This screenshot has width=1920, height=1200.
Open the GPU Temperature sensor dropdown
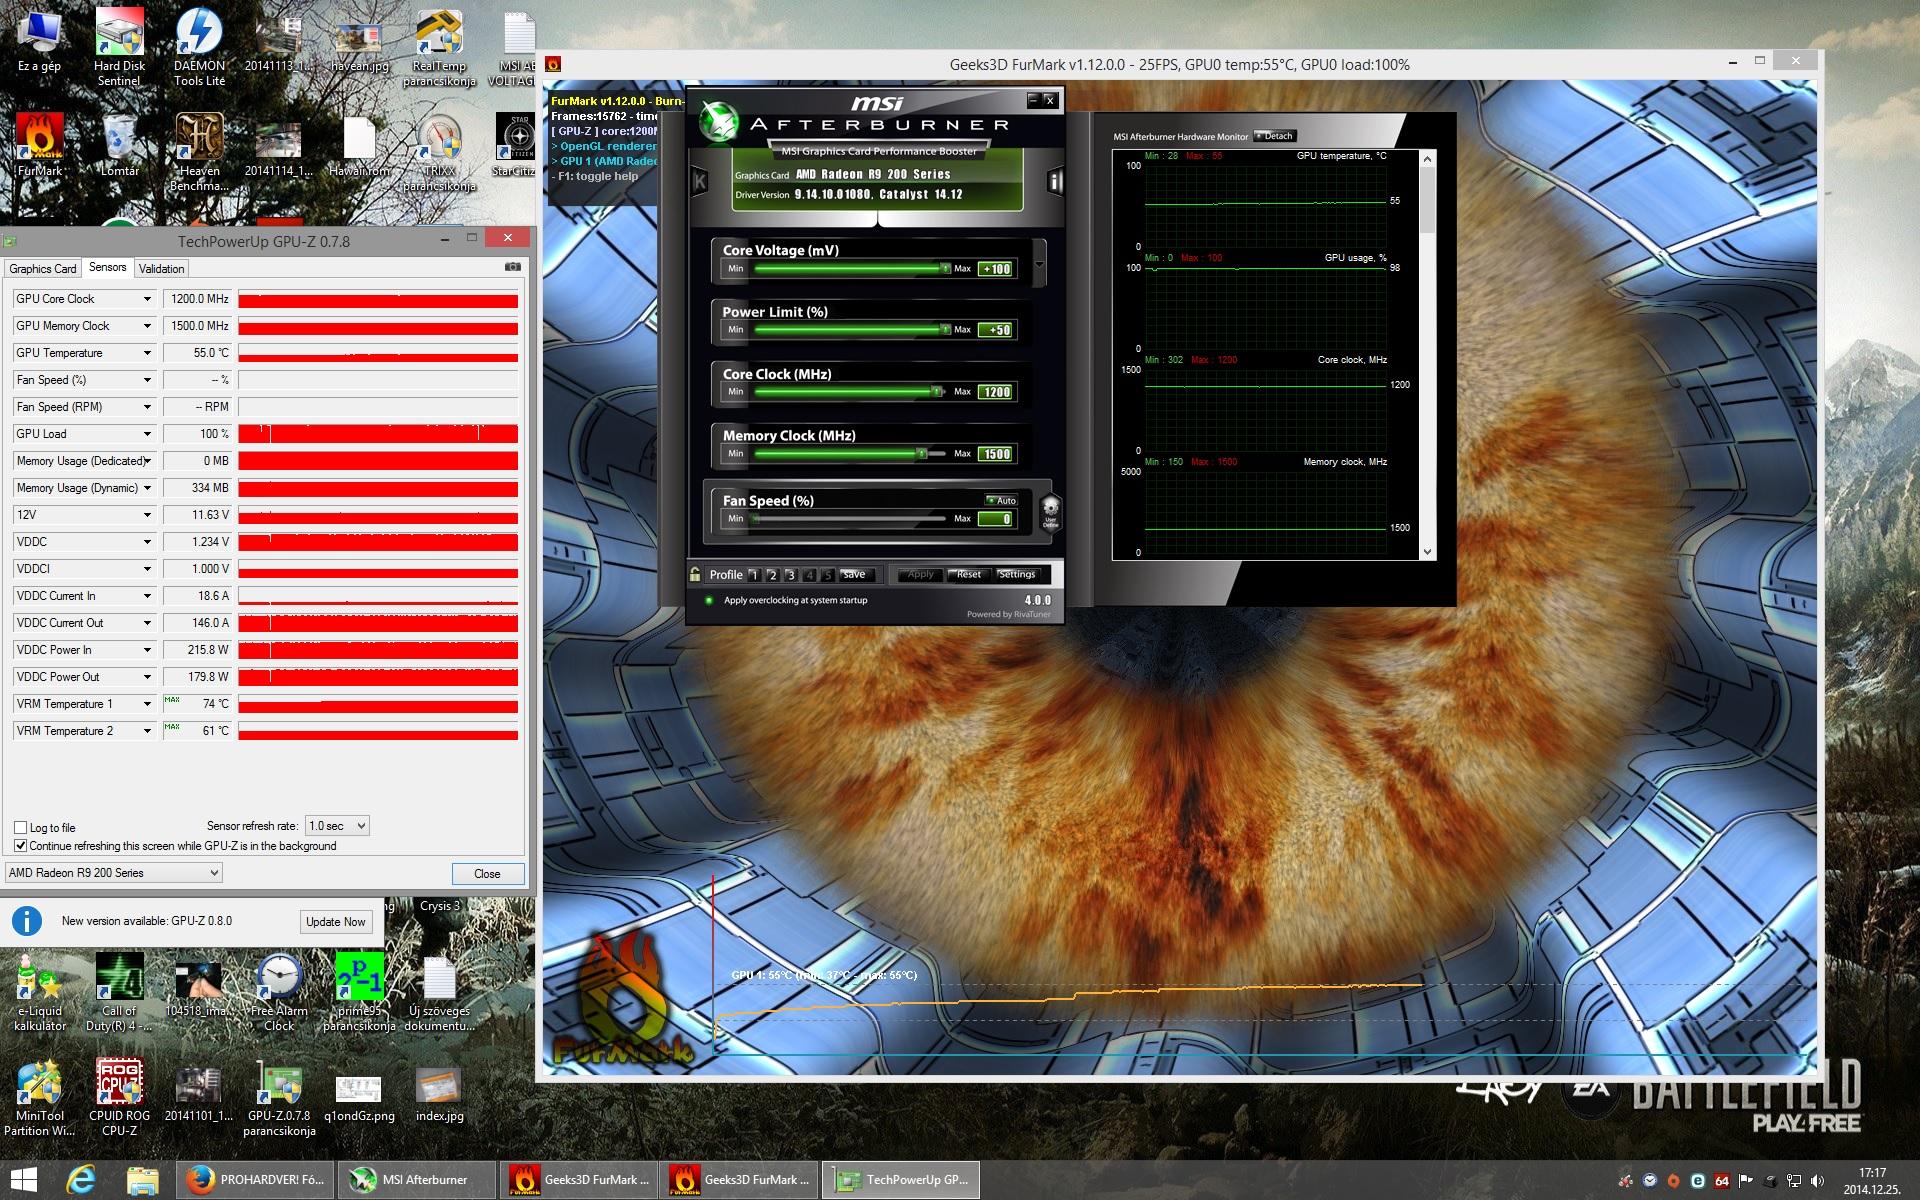tap(147, 353)
